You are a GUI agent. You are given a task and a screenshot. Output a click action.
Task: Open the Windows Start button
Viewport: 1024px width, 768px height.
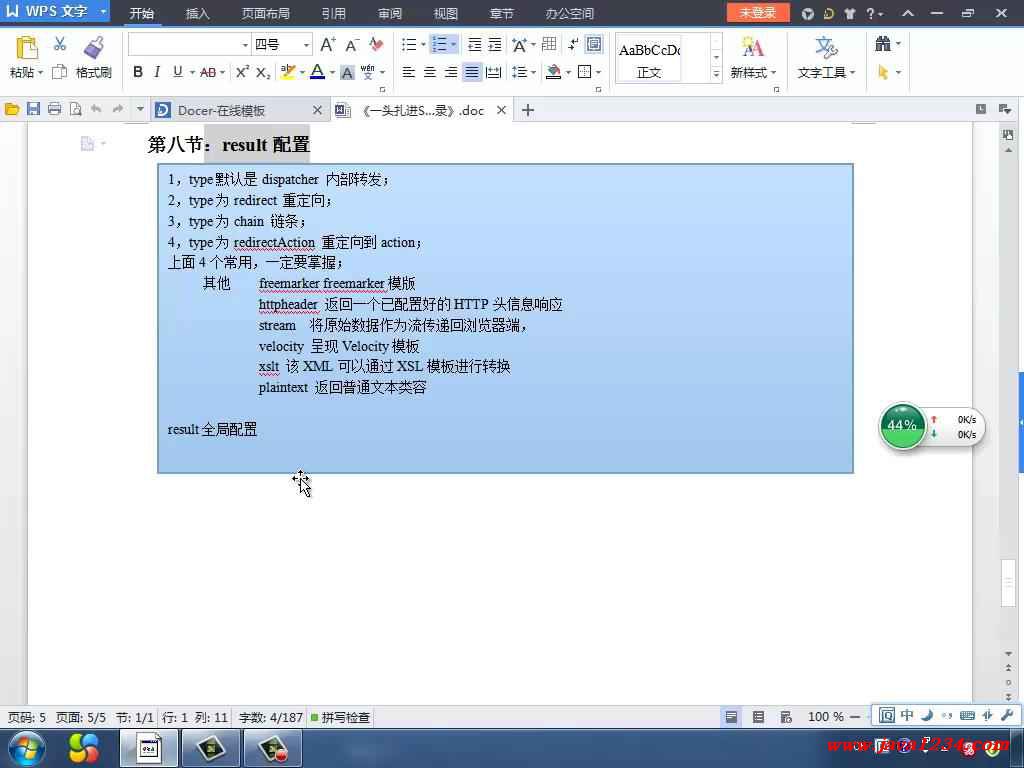click(27, 748)
